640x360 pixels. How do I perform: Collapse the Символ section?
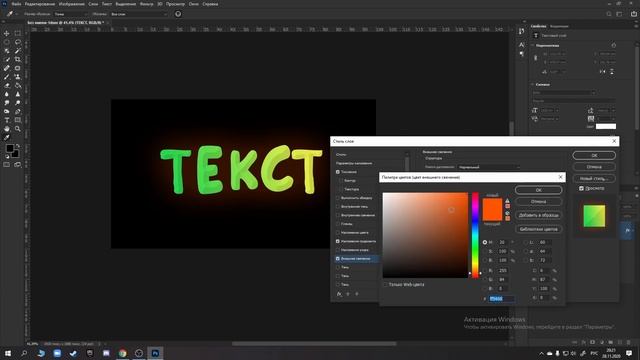[532, 84]
